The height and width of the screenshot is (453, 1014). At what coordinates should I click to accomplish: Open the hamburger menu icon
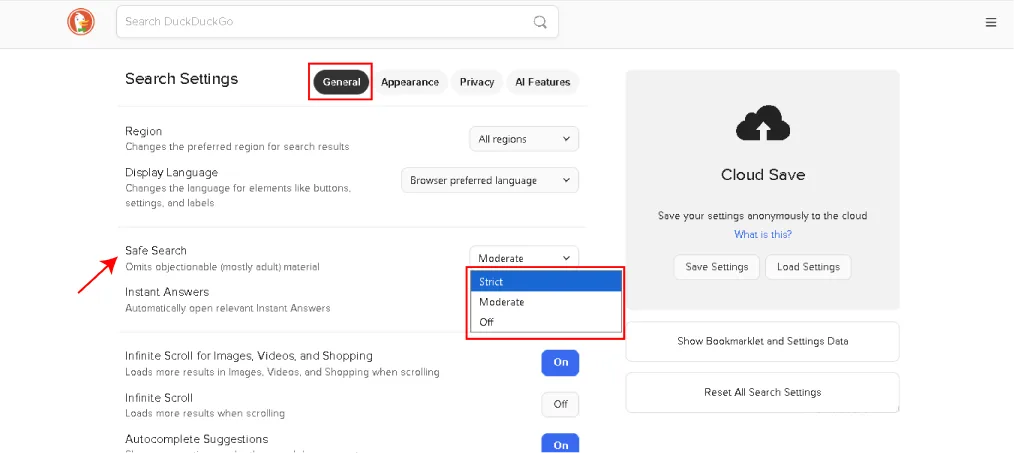pos(991,23)
